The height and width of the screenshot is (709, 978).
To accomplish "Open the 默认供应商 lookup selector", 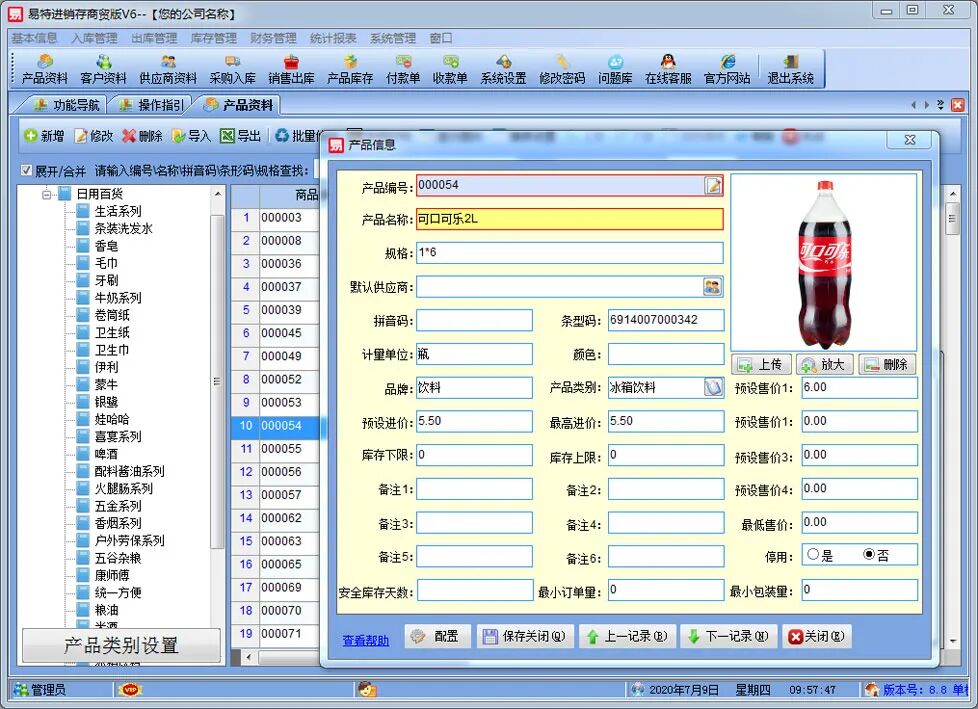I will (x=712, y=287).
